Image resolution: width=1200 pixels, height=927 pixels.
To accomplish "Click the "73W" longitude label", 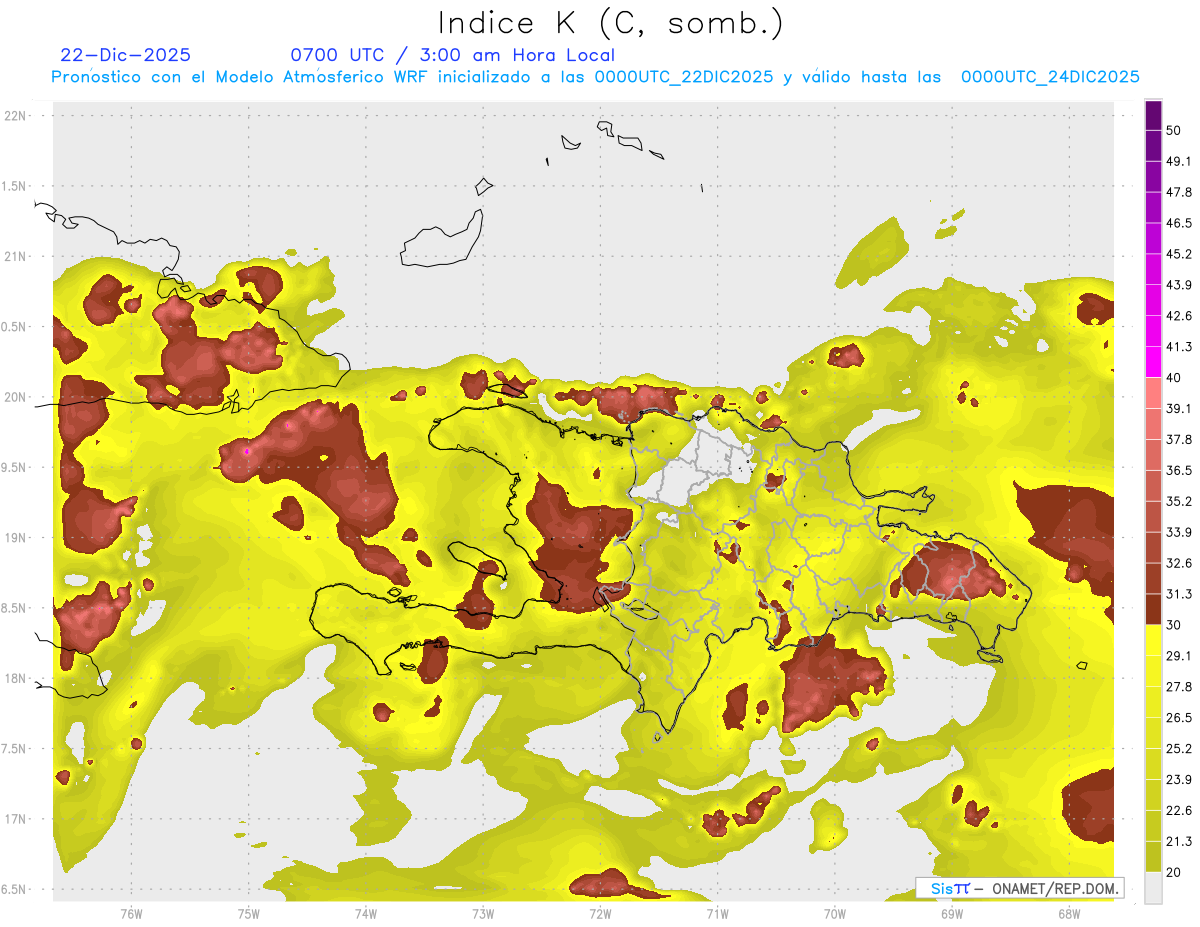I will [x=483, y=914].
